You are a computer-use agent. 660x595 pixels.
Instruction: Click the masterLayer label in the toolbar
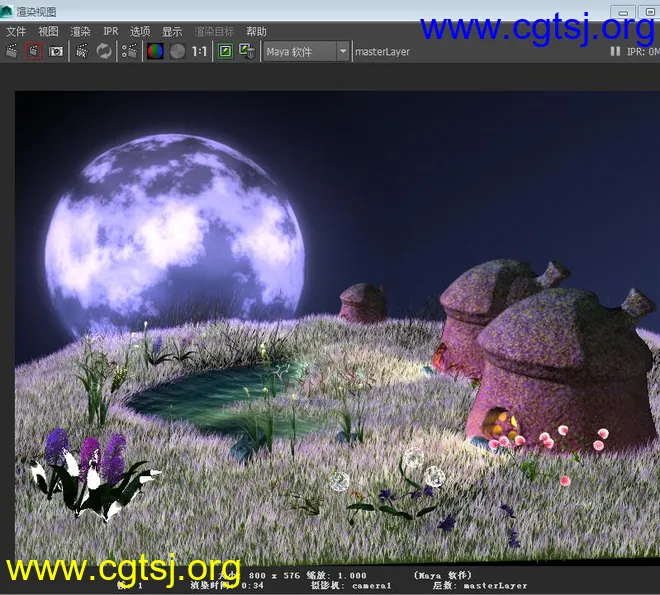click(382, 52)
